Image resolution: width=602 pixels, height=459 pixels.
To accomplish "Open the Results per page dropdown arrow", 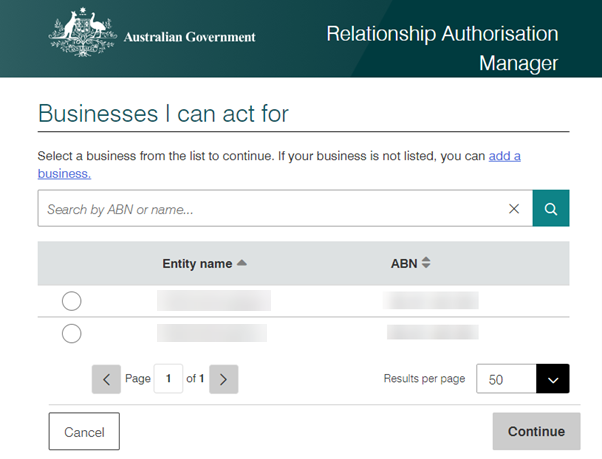I will click(x=552, y=379).
